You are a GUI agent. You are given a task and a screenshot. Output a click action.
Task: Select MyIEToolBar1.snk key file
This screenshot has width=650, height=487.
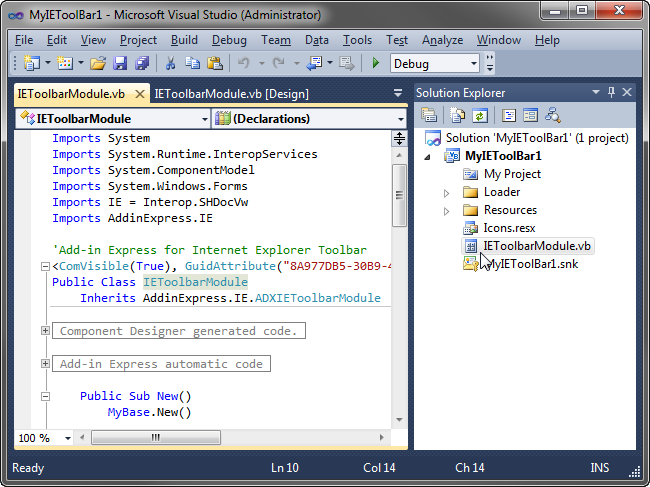(531, 264)
